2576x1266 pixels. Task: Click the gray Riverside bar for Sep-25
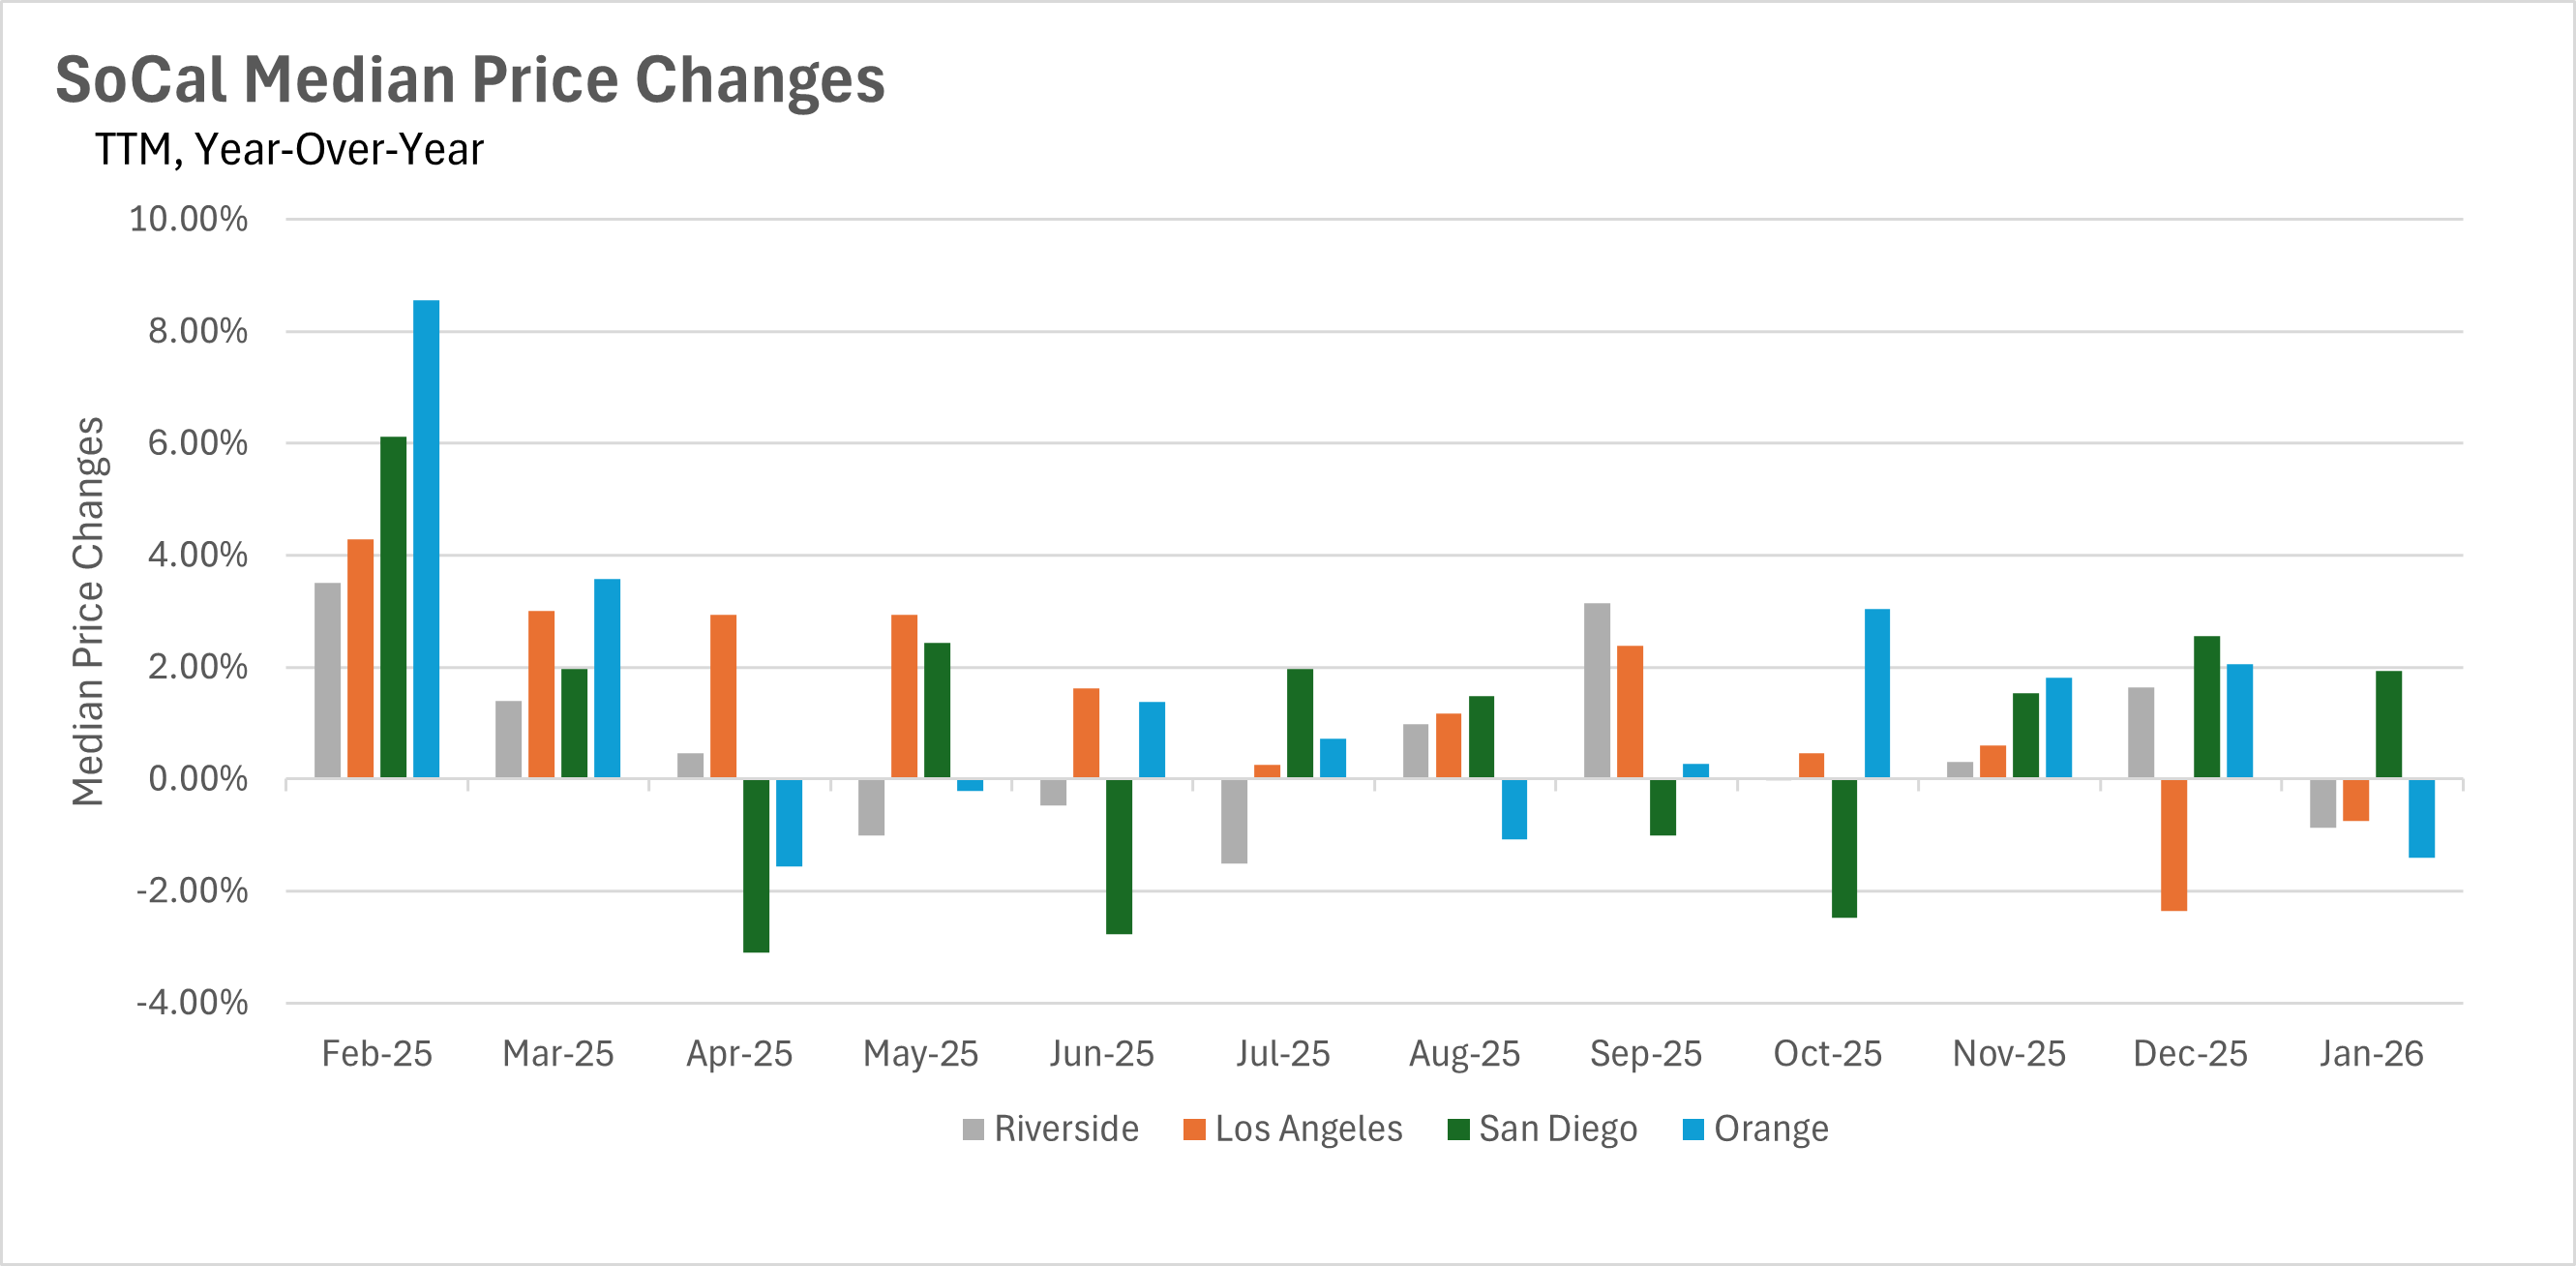(1597, 690)
